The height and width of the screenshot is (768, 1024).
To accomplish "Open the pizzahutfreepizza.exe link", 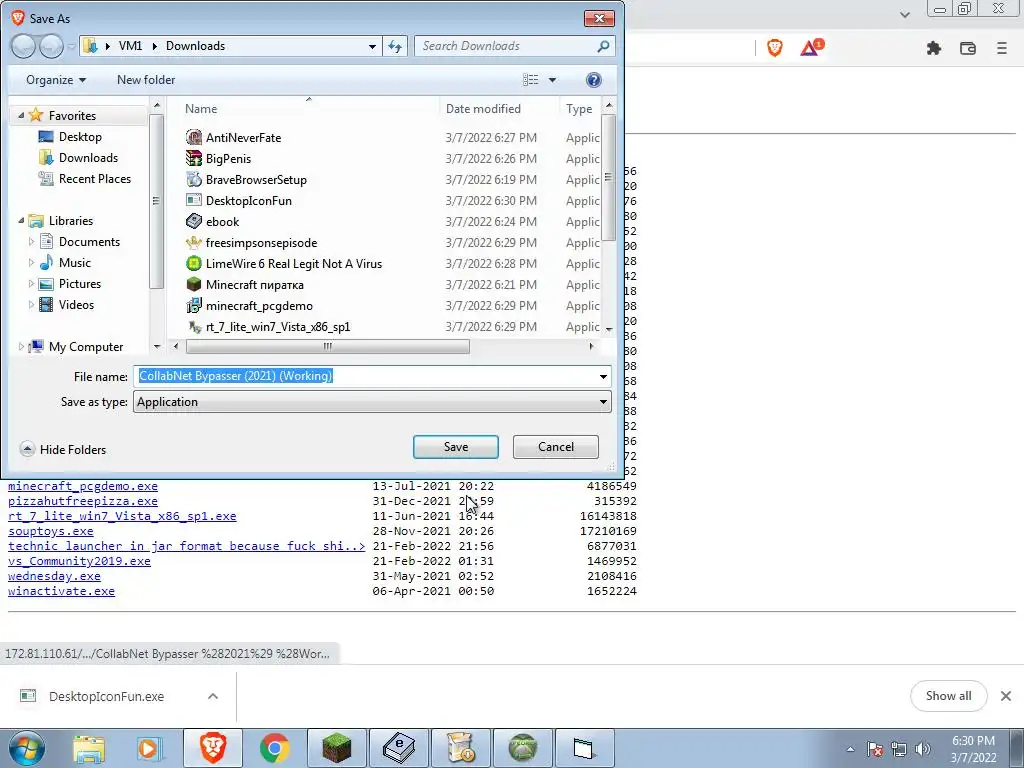I will point(83,501).
